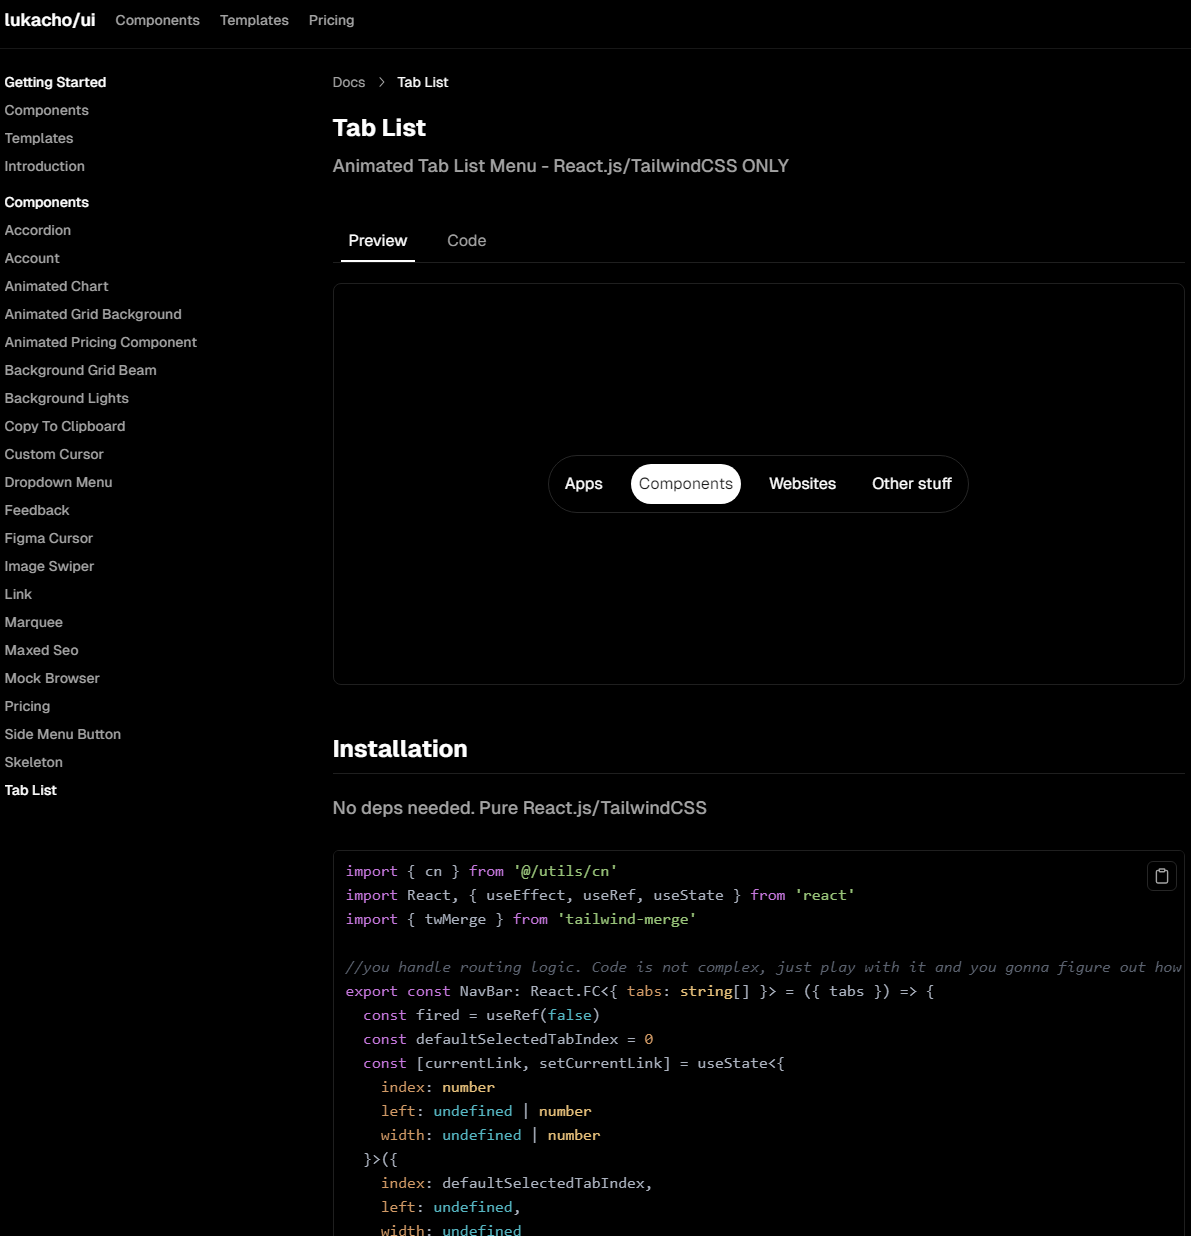Open Components in the top navigation
Viewport: 1191px width, 1236px height.
[x=157, y=20]
